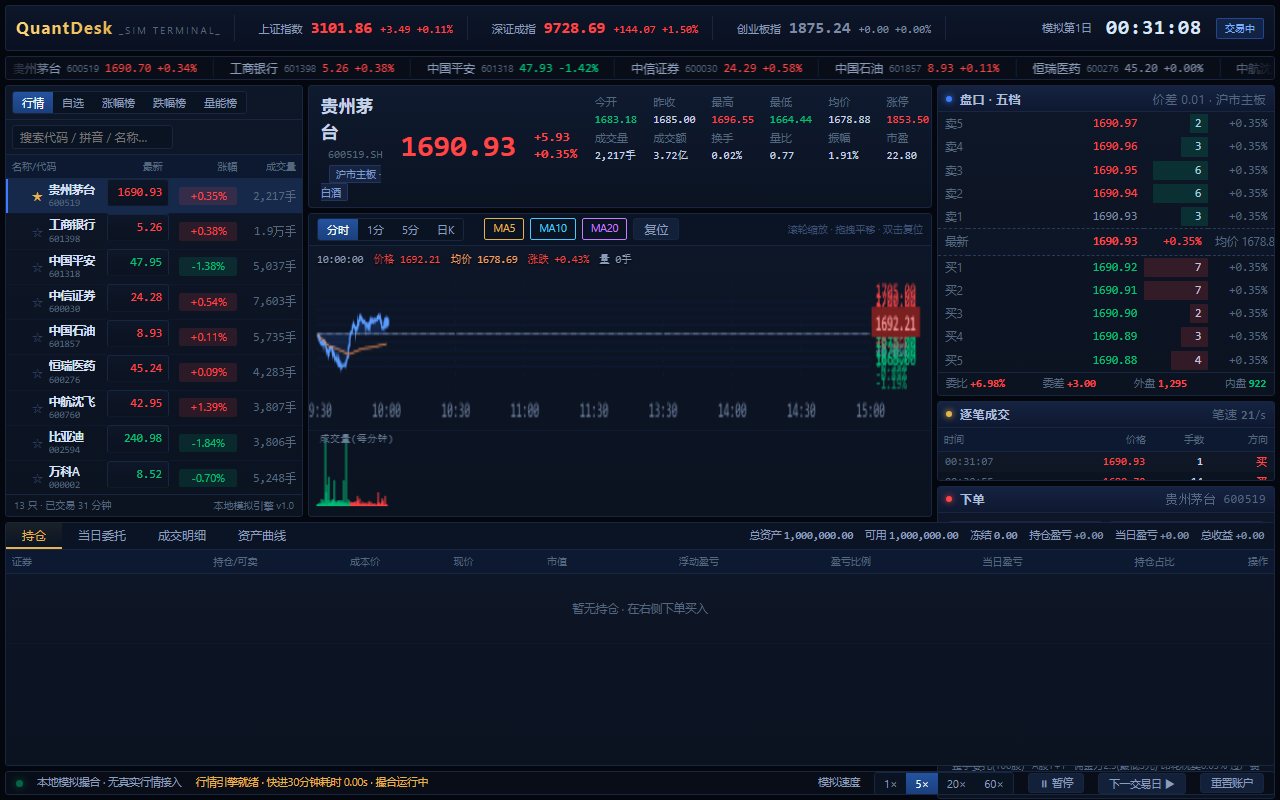
Task: Click the 重置账户 reset account button
Action: (1231, 783)
